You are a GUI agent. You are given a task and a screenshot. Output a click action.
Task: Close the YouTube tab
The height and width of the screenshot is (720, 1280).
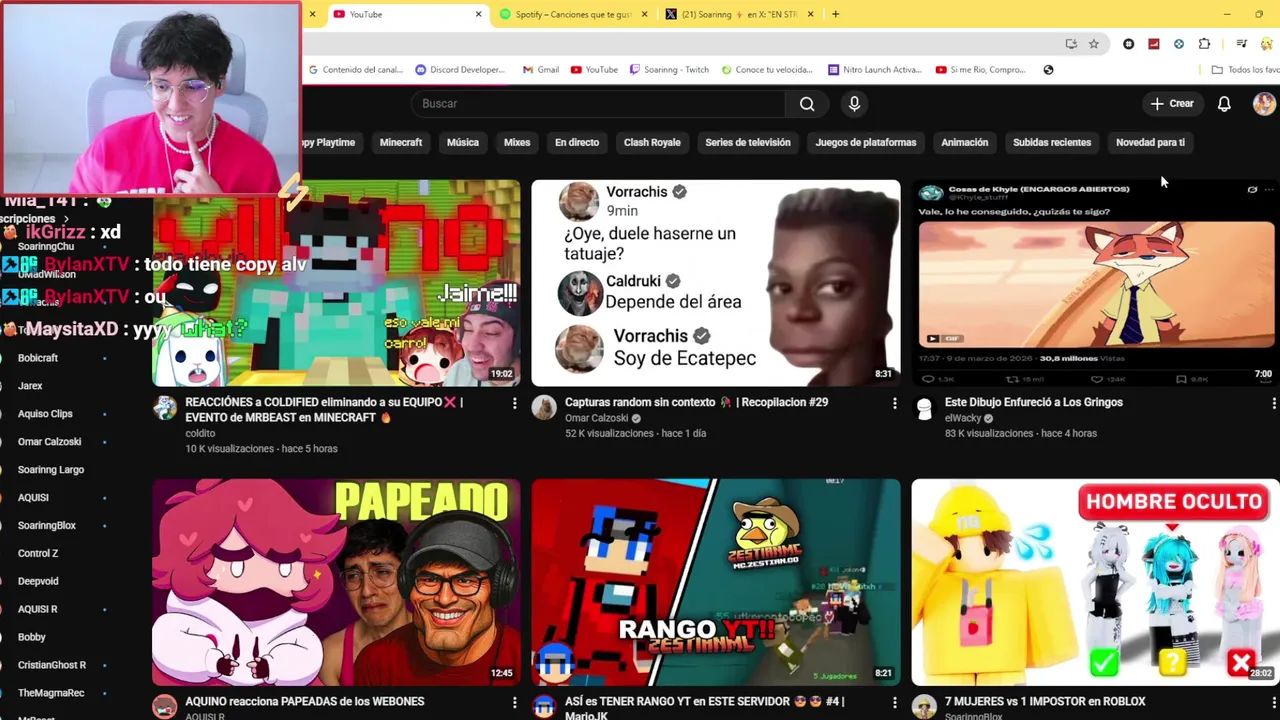[x=478, y=14]
